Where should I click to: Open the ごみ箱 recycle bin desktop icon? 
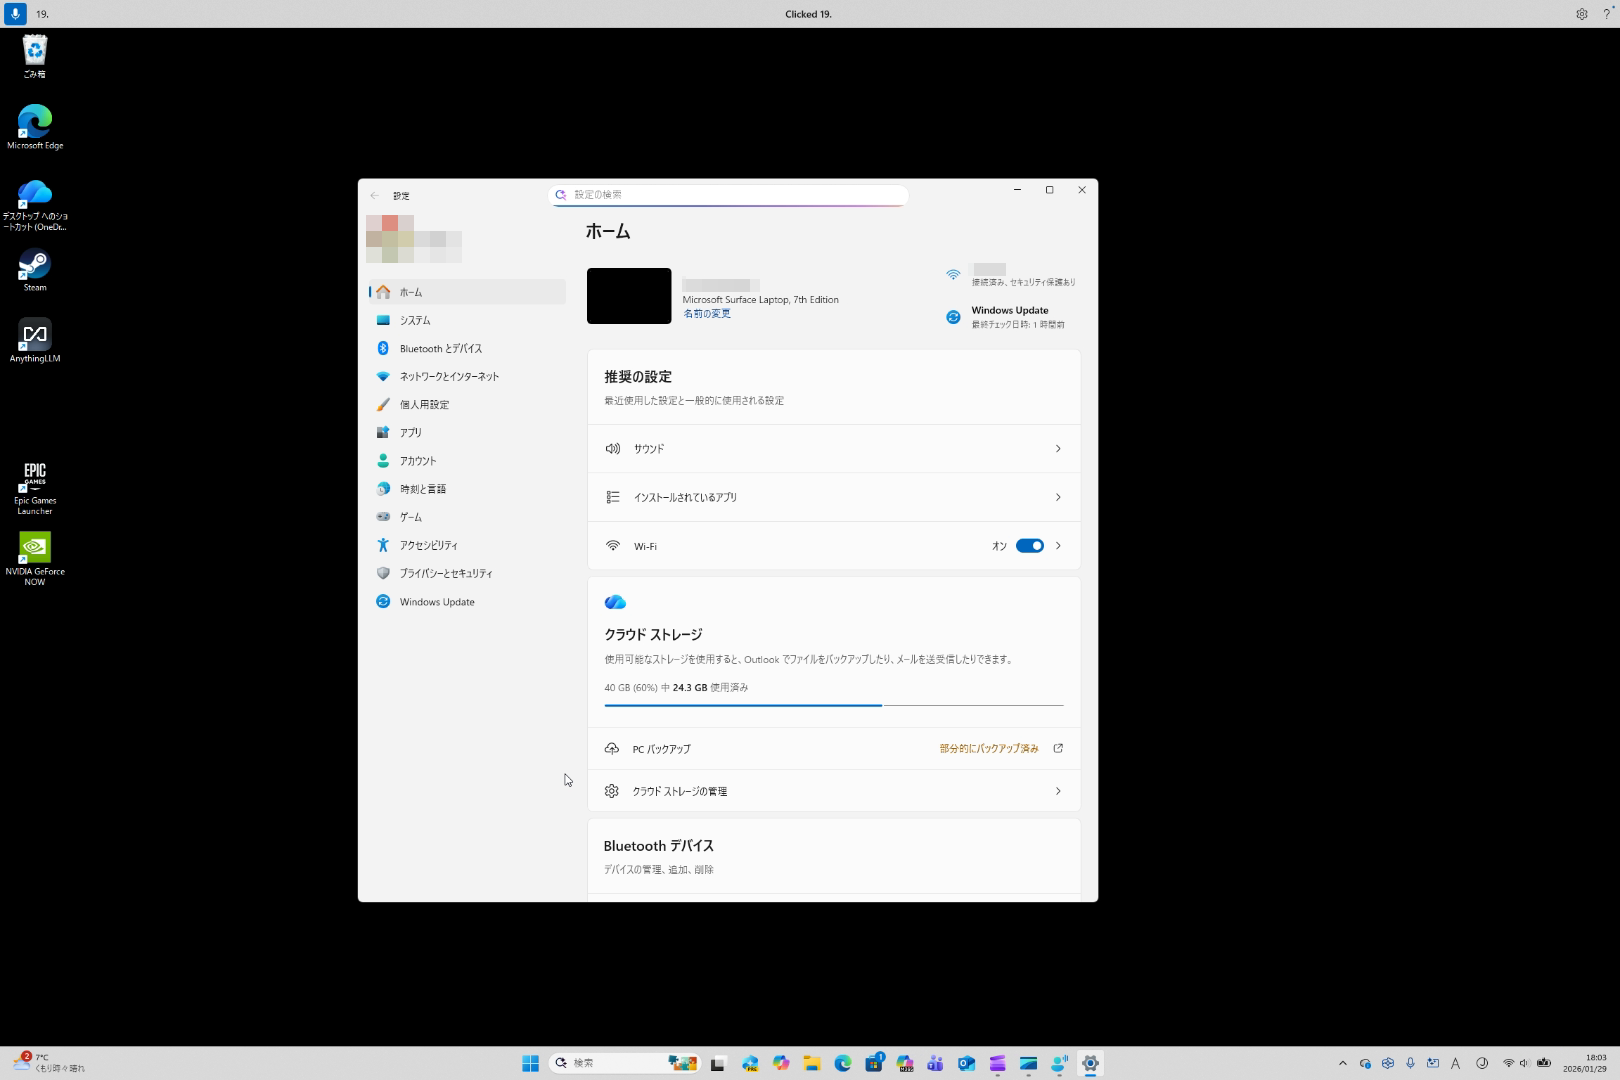35,56
